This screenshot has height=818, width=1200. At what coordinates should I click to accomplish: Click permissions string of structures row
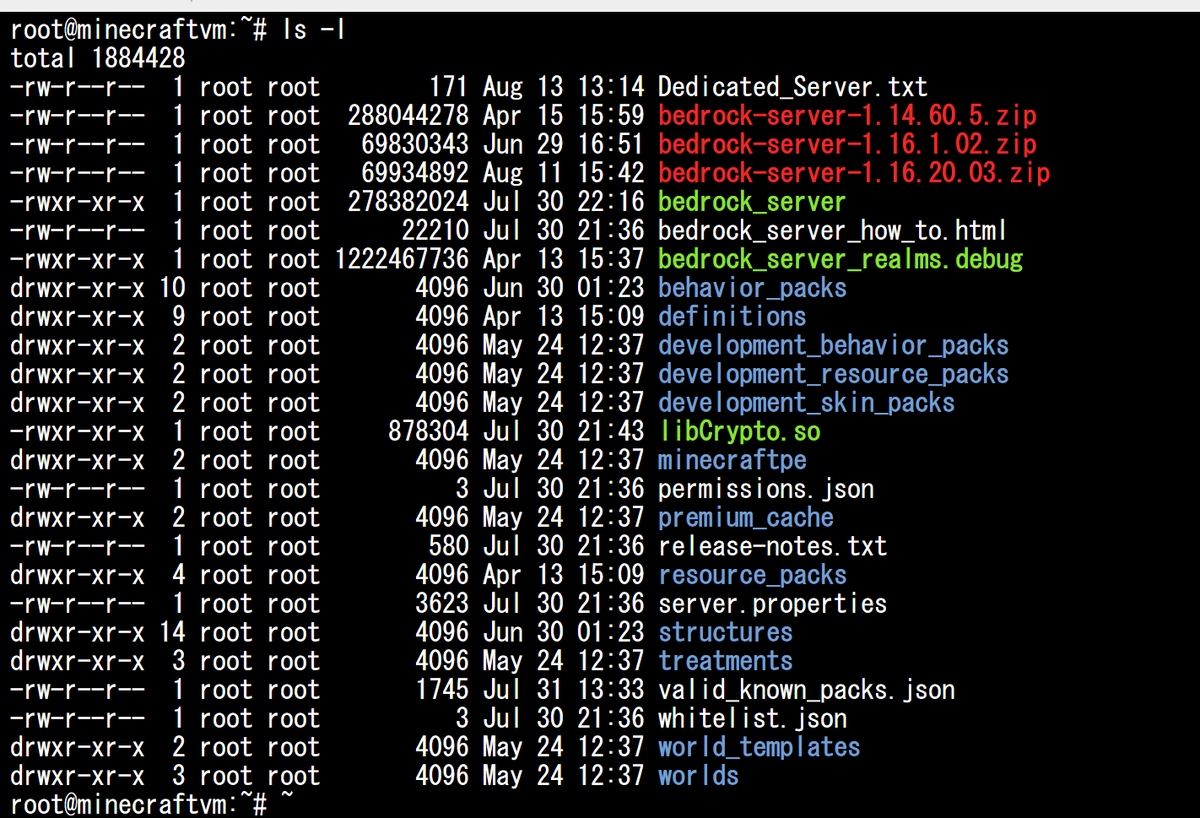(x=77, y=634)
